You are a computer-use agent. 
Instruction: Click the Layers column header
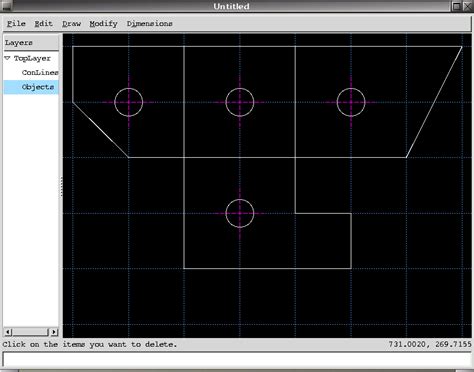pyautogui.click(x=31, y=43)
